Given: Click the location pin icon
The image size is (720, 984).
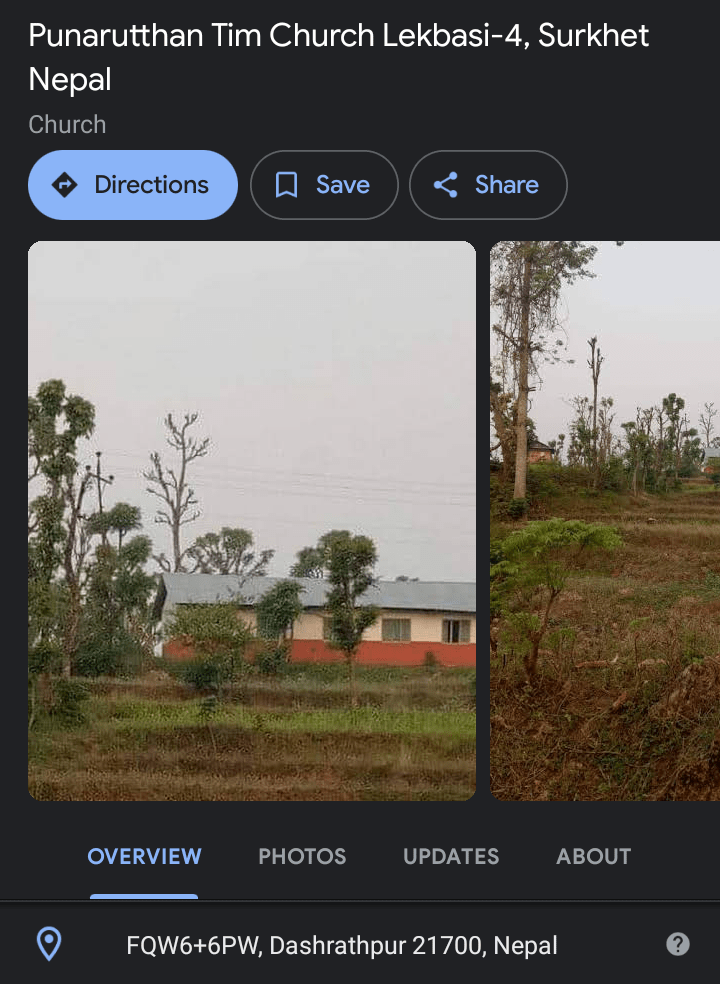Looking at the screenshot, I should click(49, 944).
